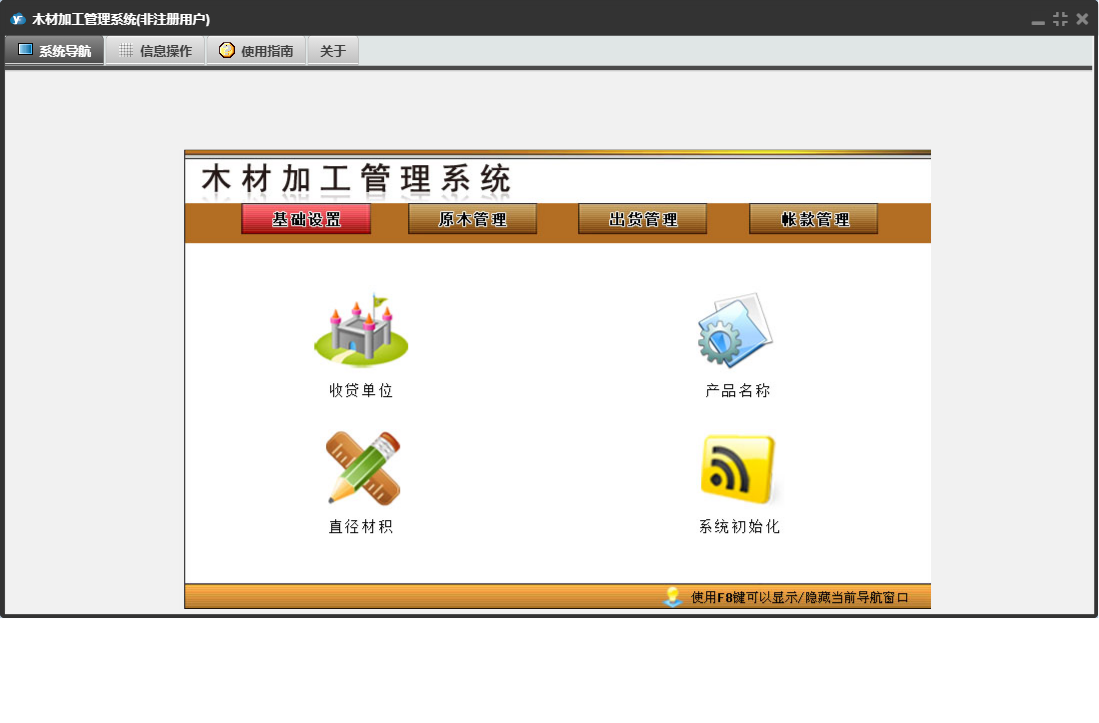Select the 帐款管理 button
The width and height of the screenshot is (1099, 723).
pyautogui.click(x=814, y=219)
